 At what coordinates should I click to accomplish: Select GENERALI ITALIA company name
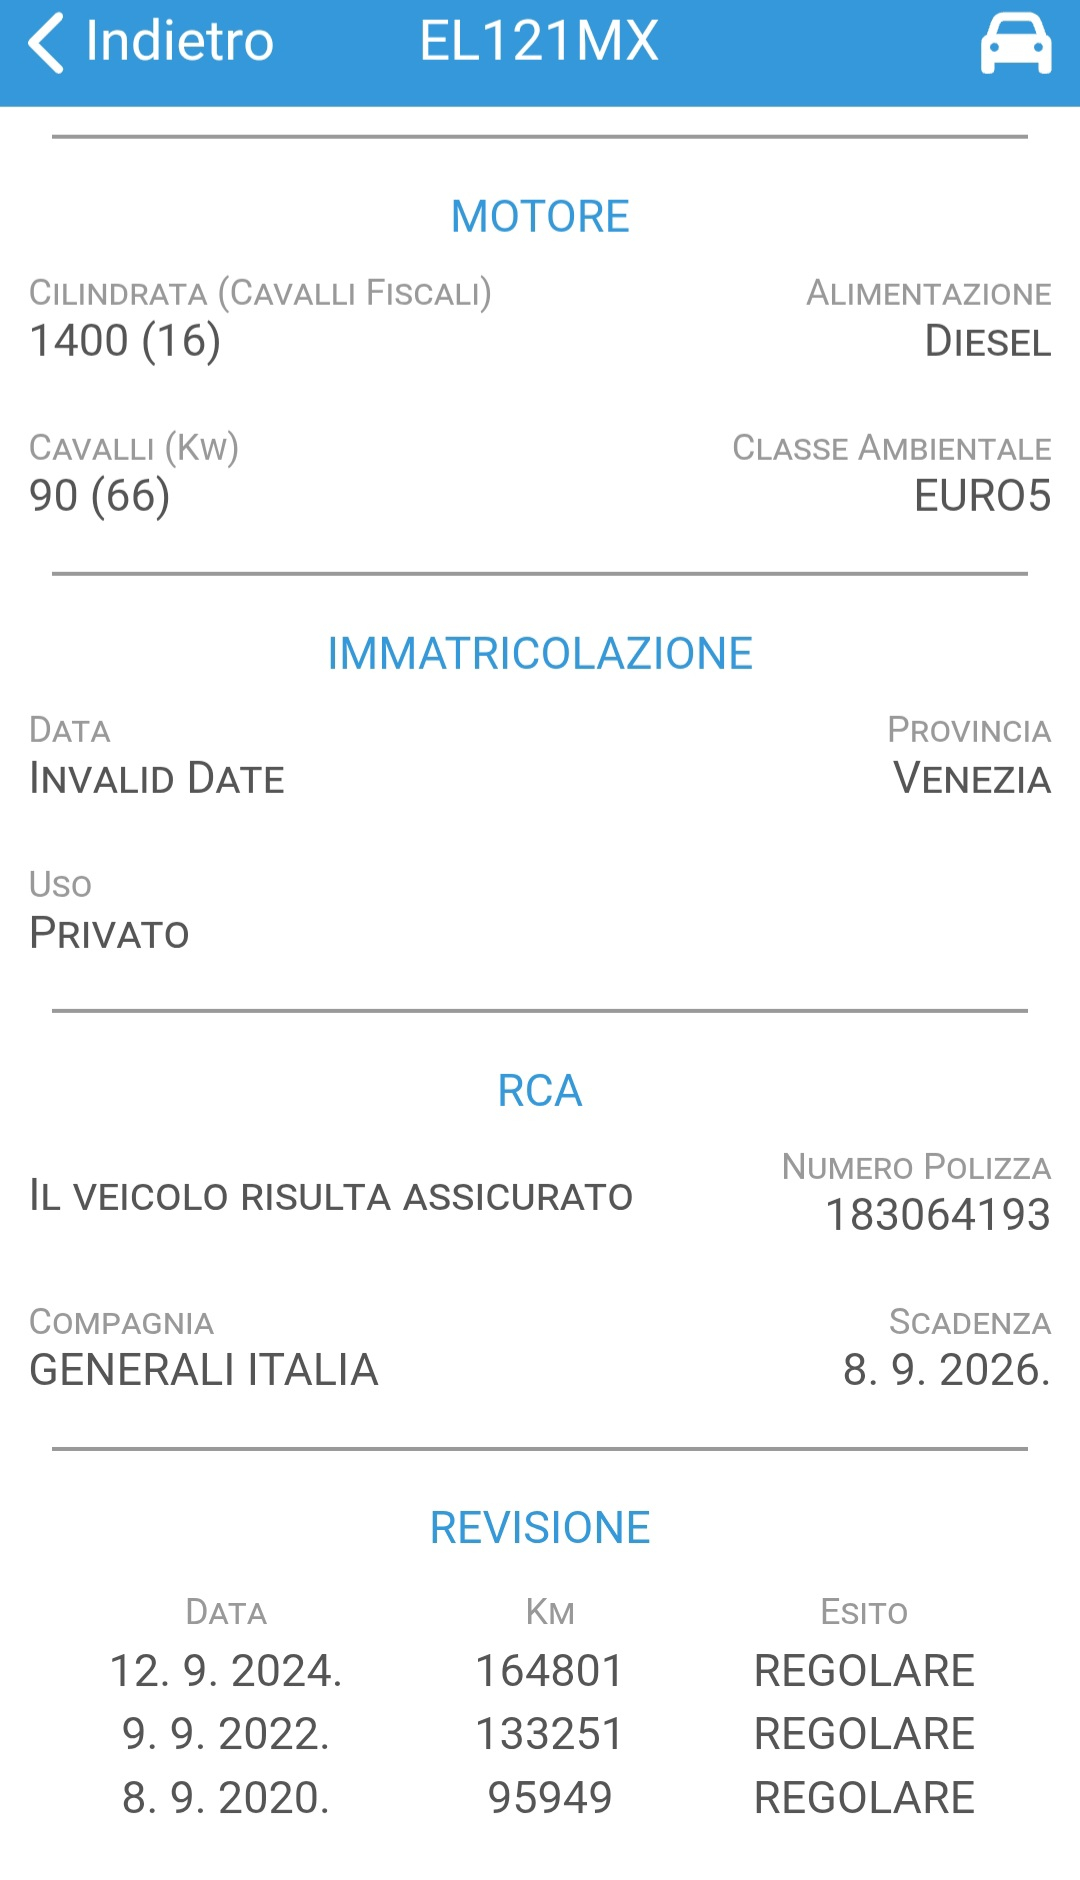coord(204,1370)
